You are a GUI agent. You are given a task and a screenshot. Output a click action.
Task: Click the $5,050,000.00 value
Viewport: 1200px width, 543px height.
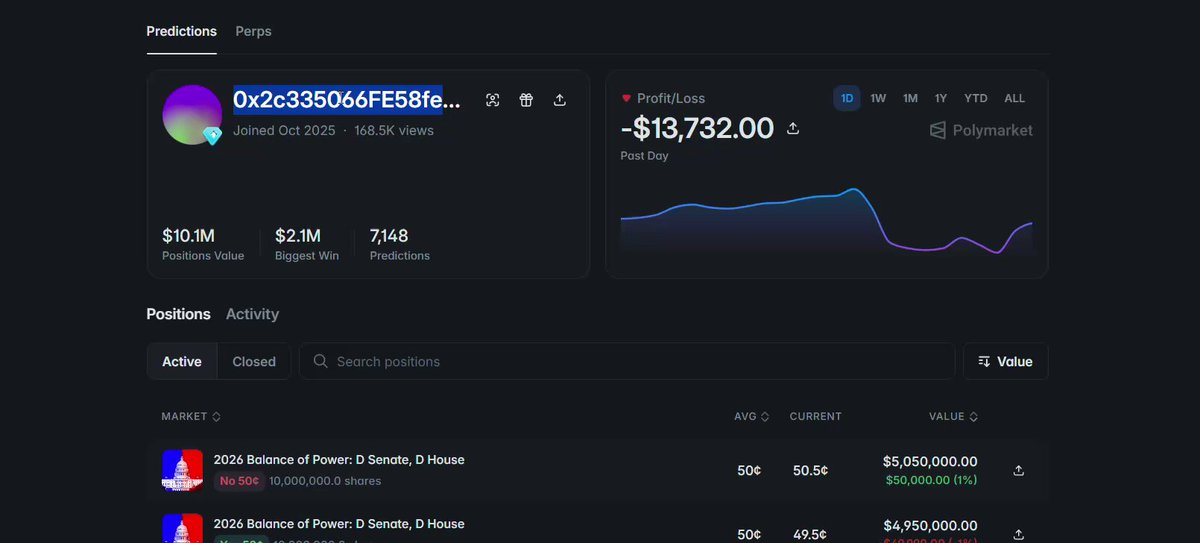click(x=930, y=462)
